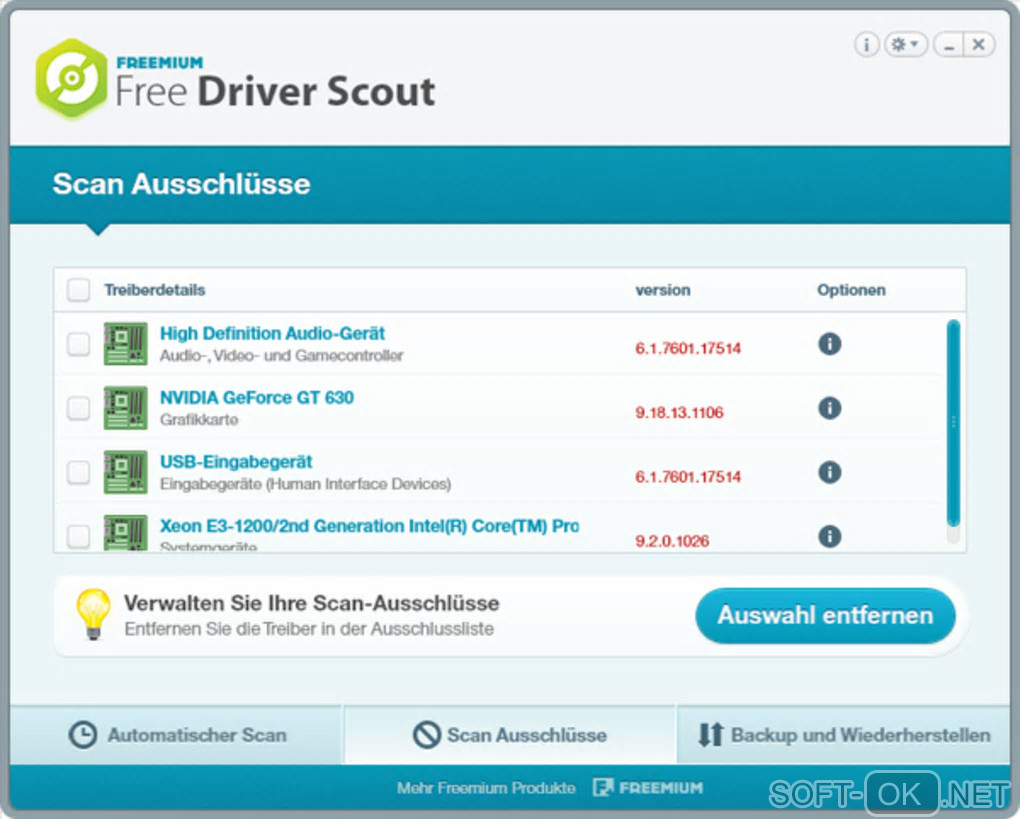The image size is (1020, 819).
Task: Open Mehr Freemium Produkte link
Action: (486, 788)
